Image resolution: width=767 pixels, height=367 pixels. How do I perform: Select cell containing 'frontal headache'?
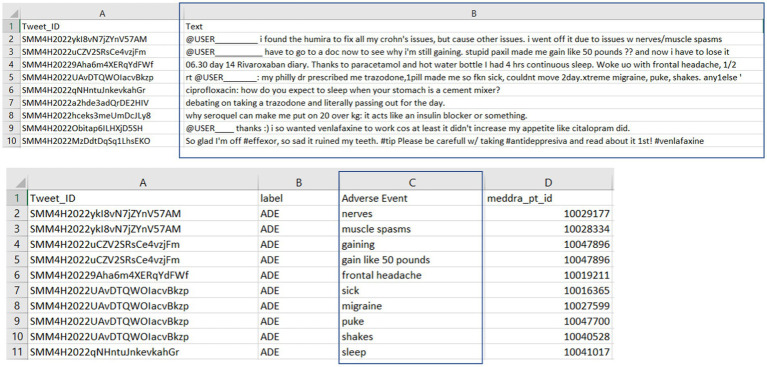tap(411, 275)
